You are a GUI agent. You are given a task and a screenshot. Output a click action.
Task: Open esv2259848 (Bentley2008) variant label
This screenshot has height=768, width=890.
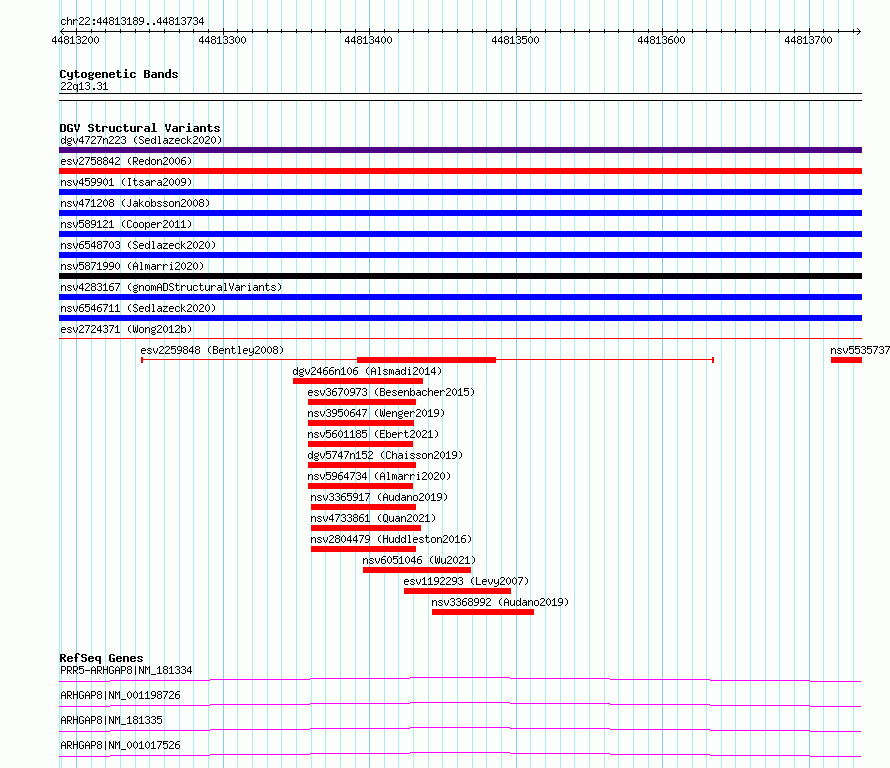212,350
